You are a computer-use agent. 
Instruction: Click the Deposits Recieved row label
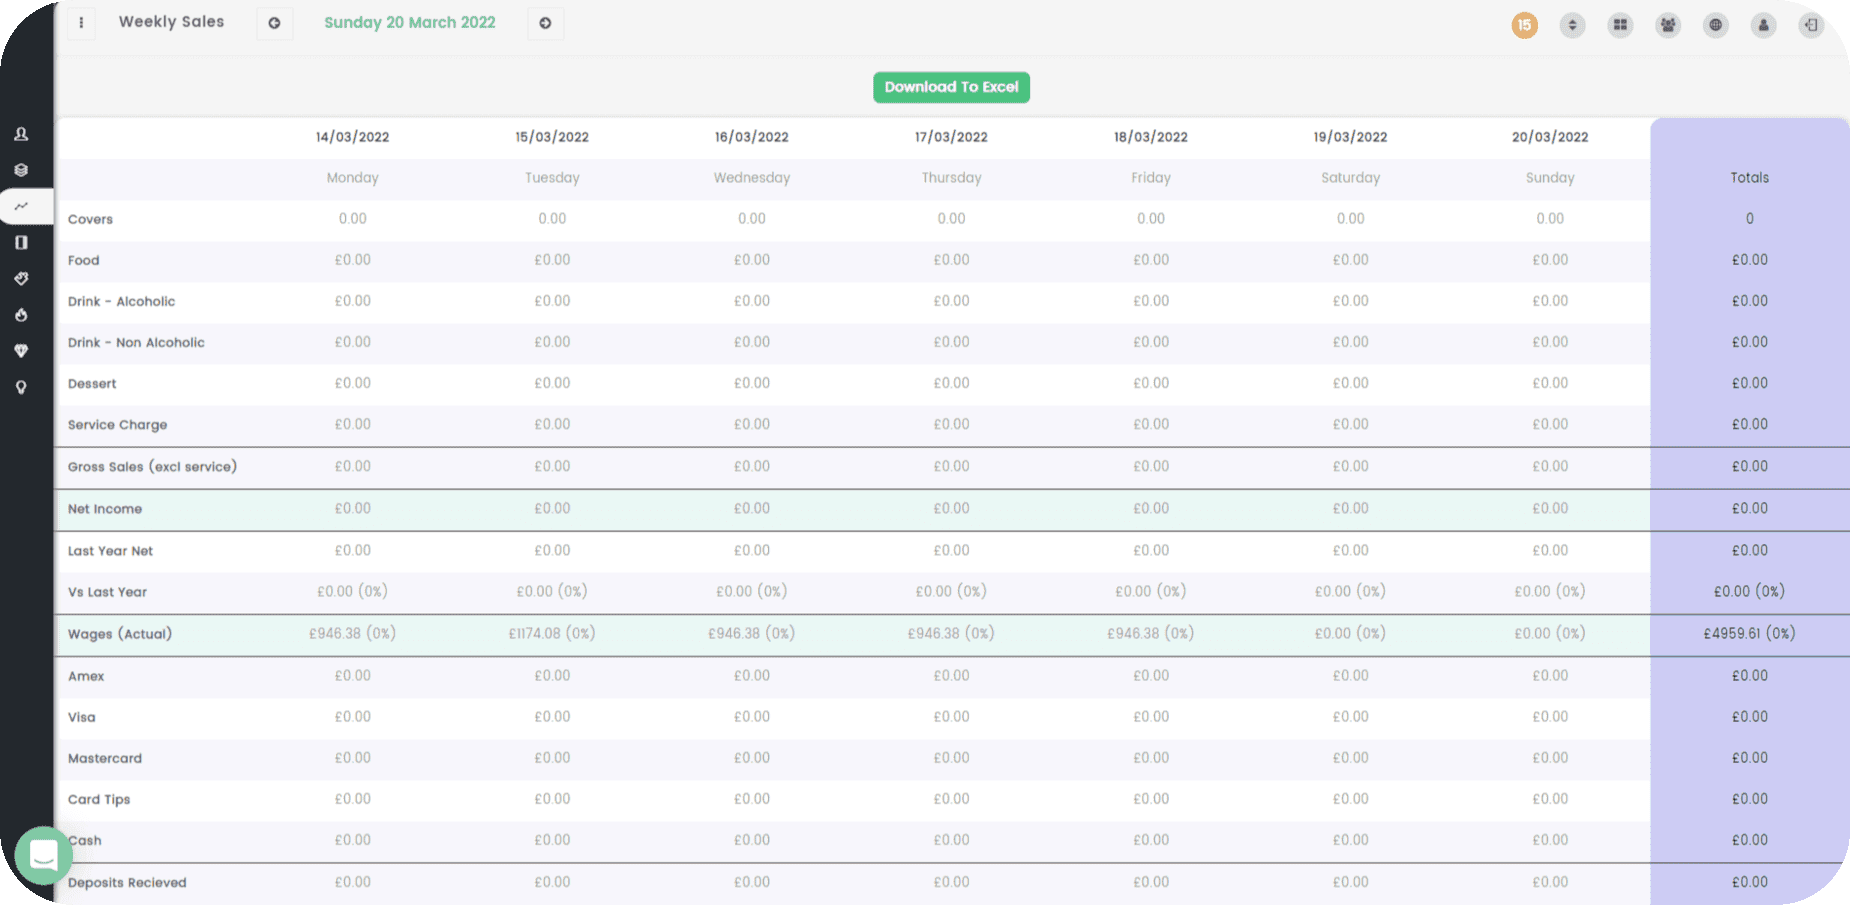click(x=127, y=882)
